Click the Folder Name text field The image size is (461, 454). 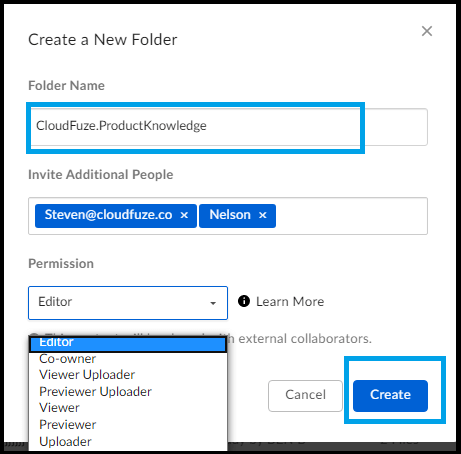pos(228,127)
